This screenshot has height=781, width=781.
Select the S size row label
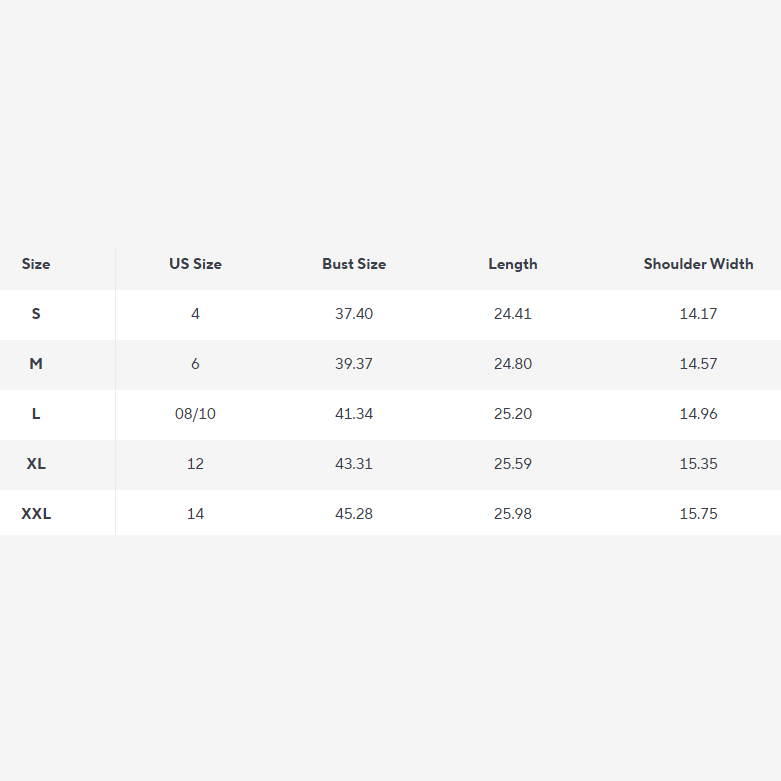(36, 314)
